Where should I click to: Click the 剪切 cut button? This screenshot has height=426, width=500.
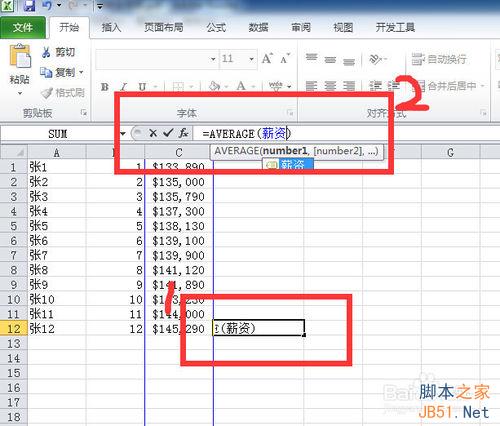tap(59, 52)
